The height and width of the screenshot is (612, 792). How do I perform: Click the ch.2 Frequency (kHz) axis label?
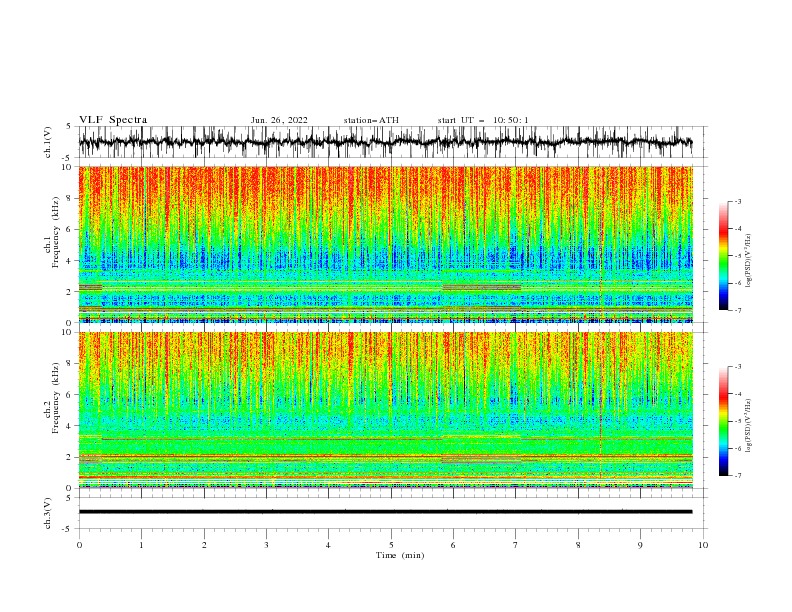(52, 398)
